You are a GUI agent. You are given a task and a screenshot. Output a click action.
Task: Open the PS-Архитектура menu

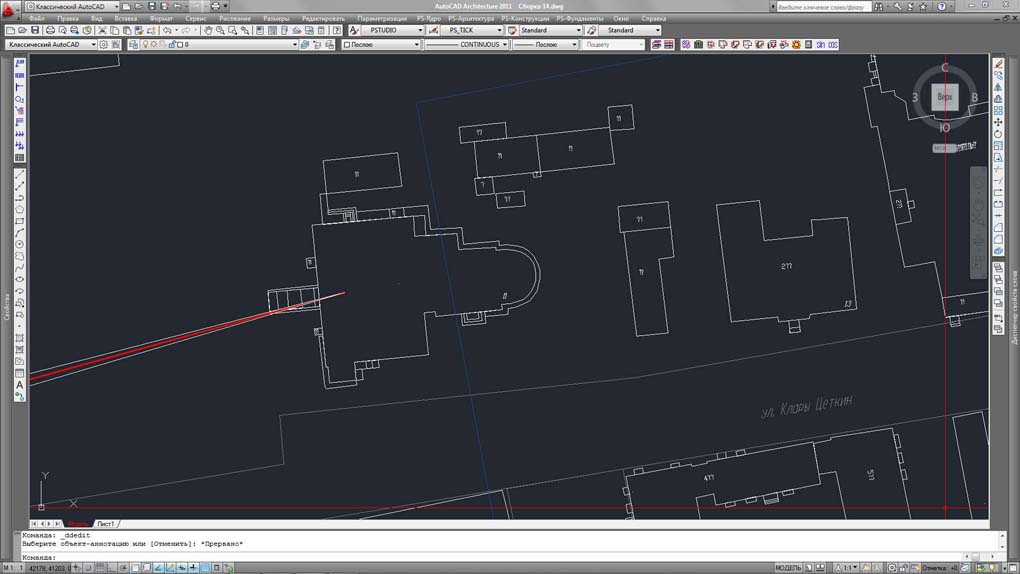click(x=471, y=18)
